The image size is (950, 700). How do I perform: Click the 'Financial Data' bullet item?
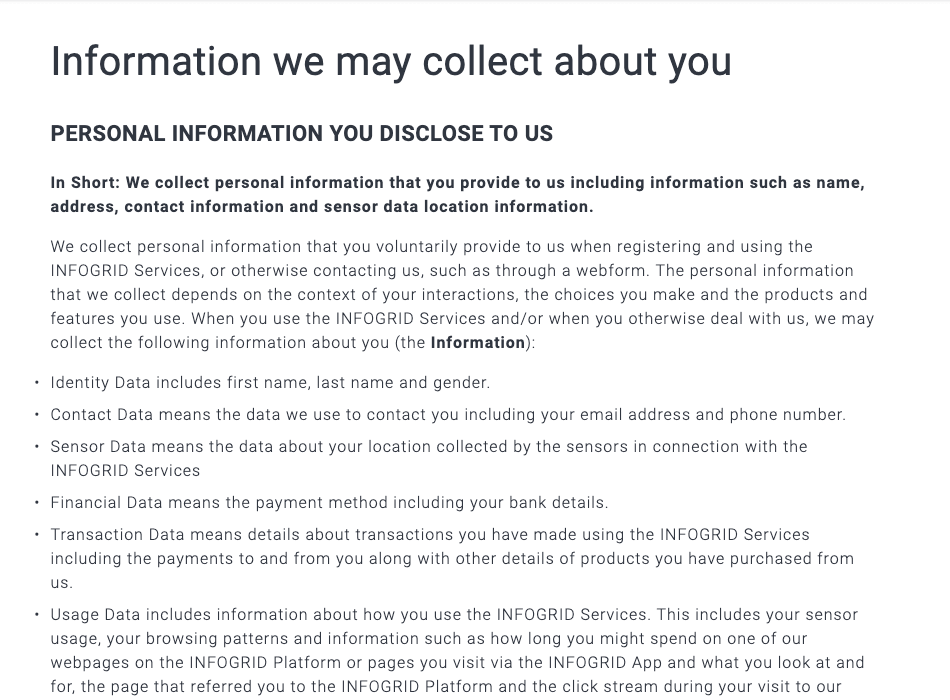pyautogui.click(x=329, y=502)
